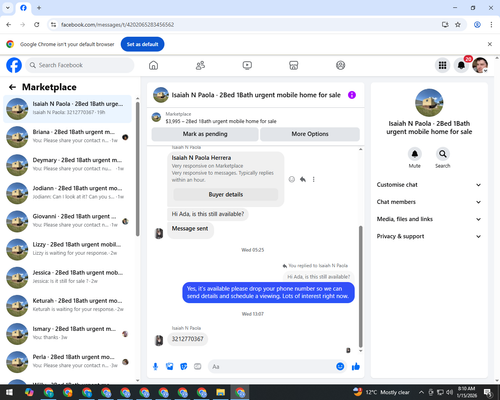This screenshot has width=500, height=400.
Task: Expand Customise chat section
Action: click(x=429, y=185)
